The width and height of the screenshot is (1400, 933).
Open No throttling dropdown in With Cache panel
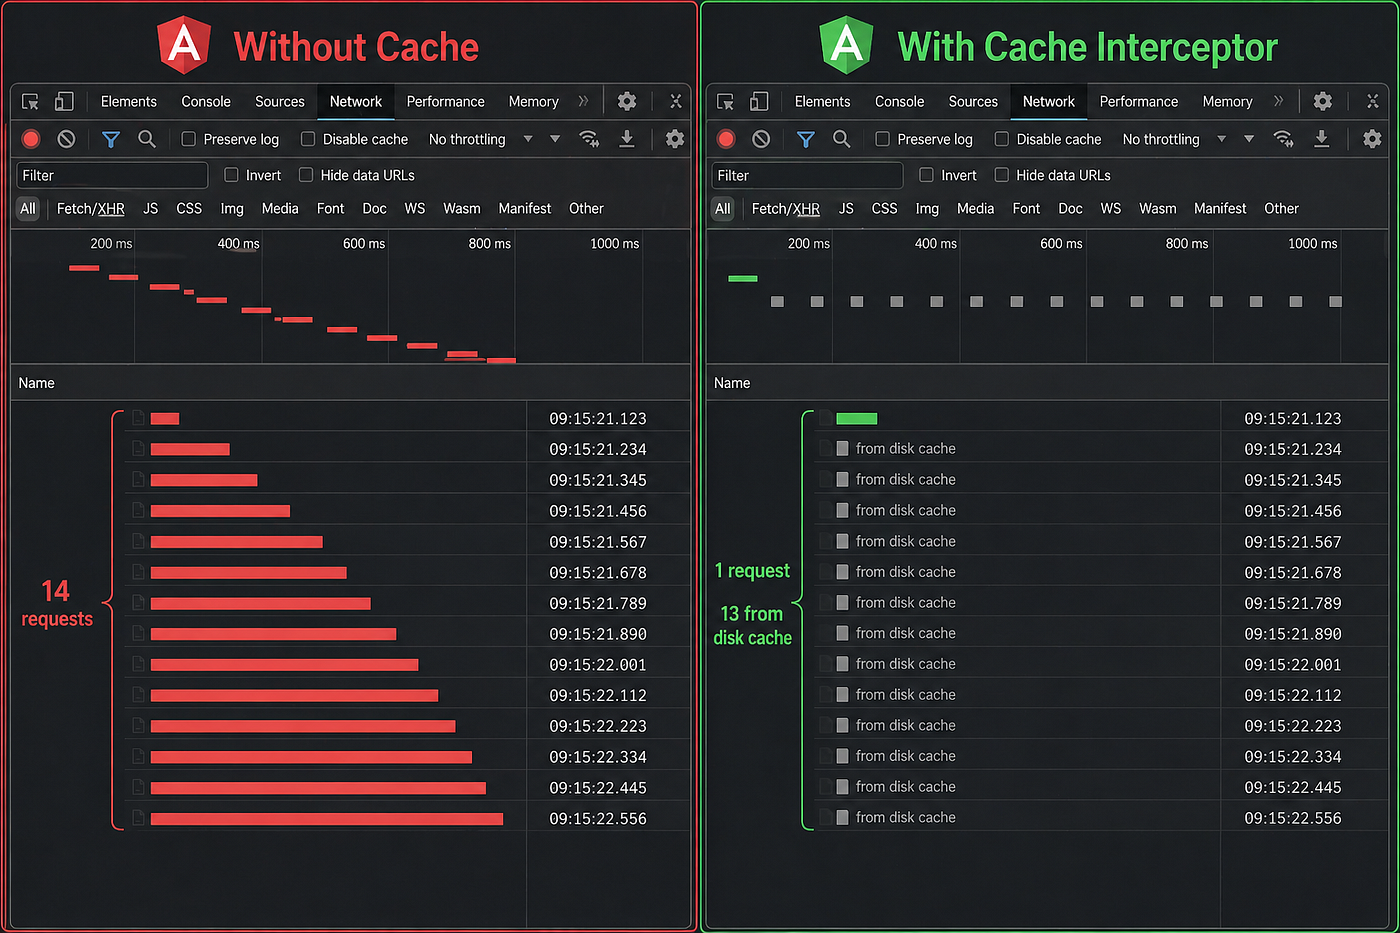[1175, 139]
